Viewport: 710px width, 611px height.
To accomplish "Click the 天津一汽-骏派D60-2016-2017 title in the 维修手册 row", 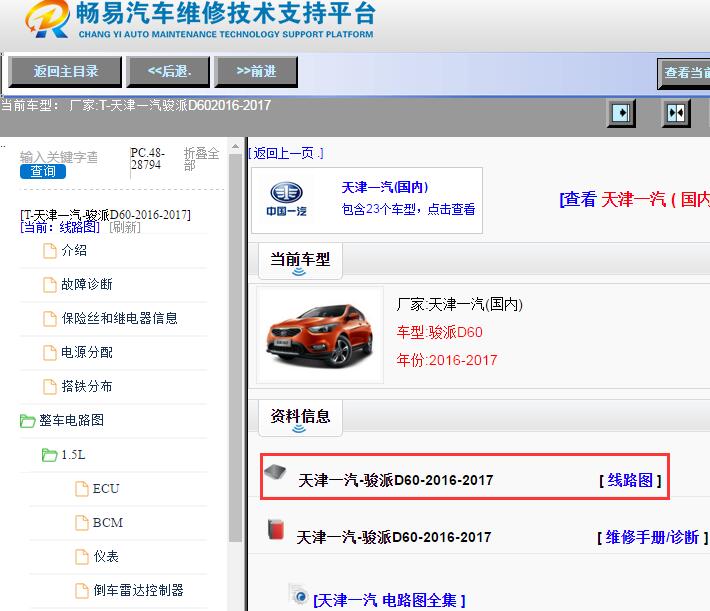I will (x=394, y=537).
